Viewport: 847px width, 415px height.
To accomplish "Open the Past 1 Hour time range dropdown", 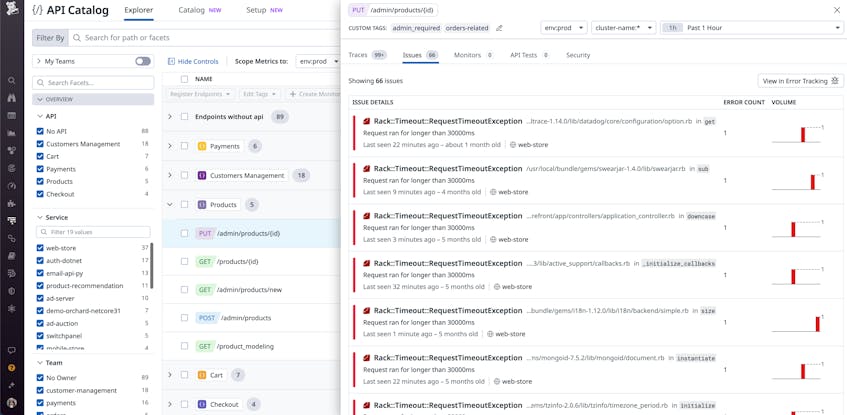I will [751, 28].
